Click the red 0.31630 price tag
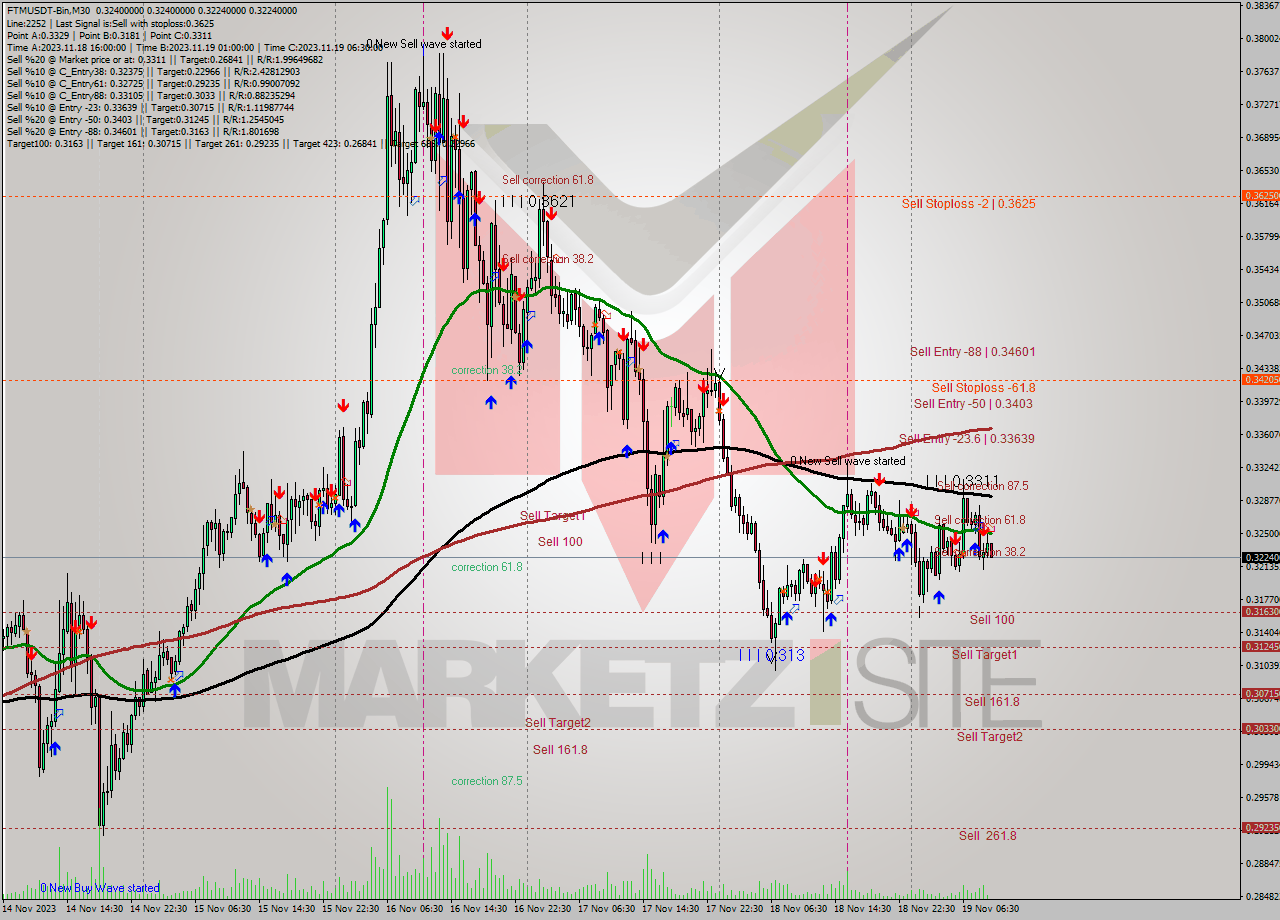Screen dimensions: 1280x920 pyautogui.click(x=1260, y=611)
